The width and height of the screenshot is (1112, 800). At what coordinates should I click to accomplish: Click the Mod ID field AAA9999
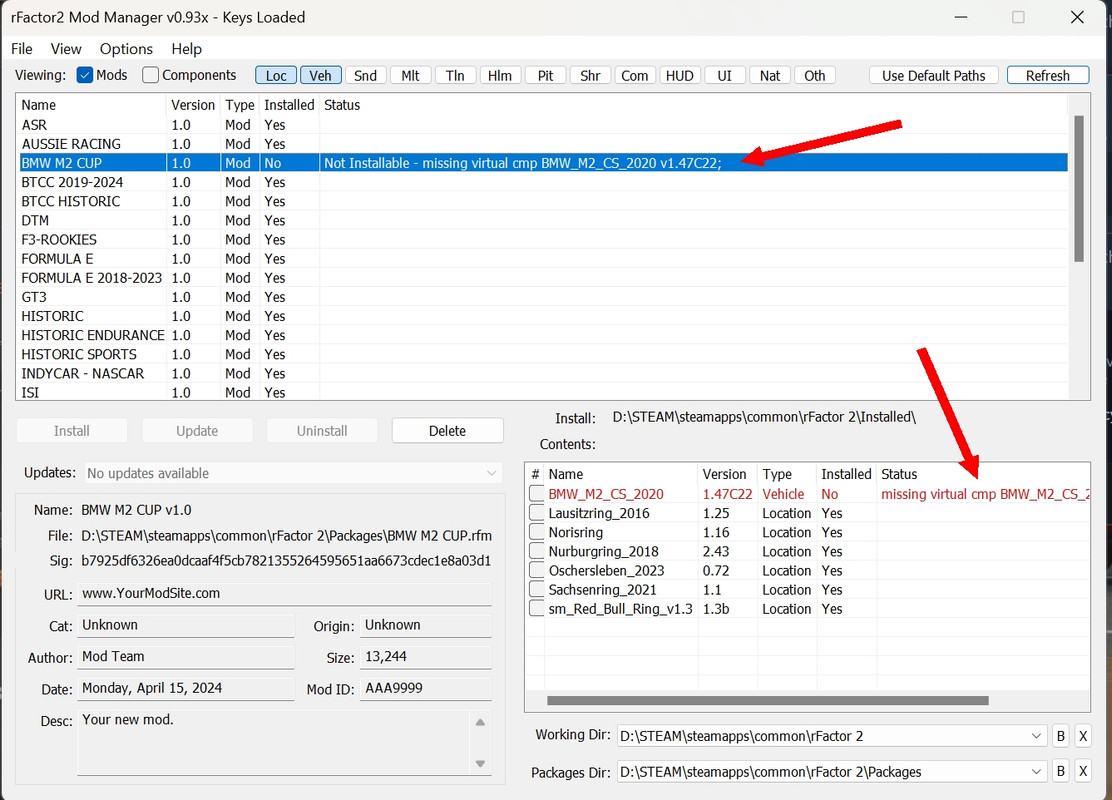coord(426,689)
